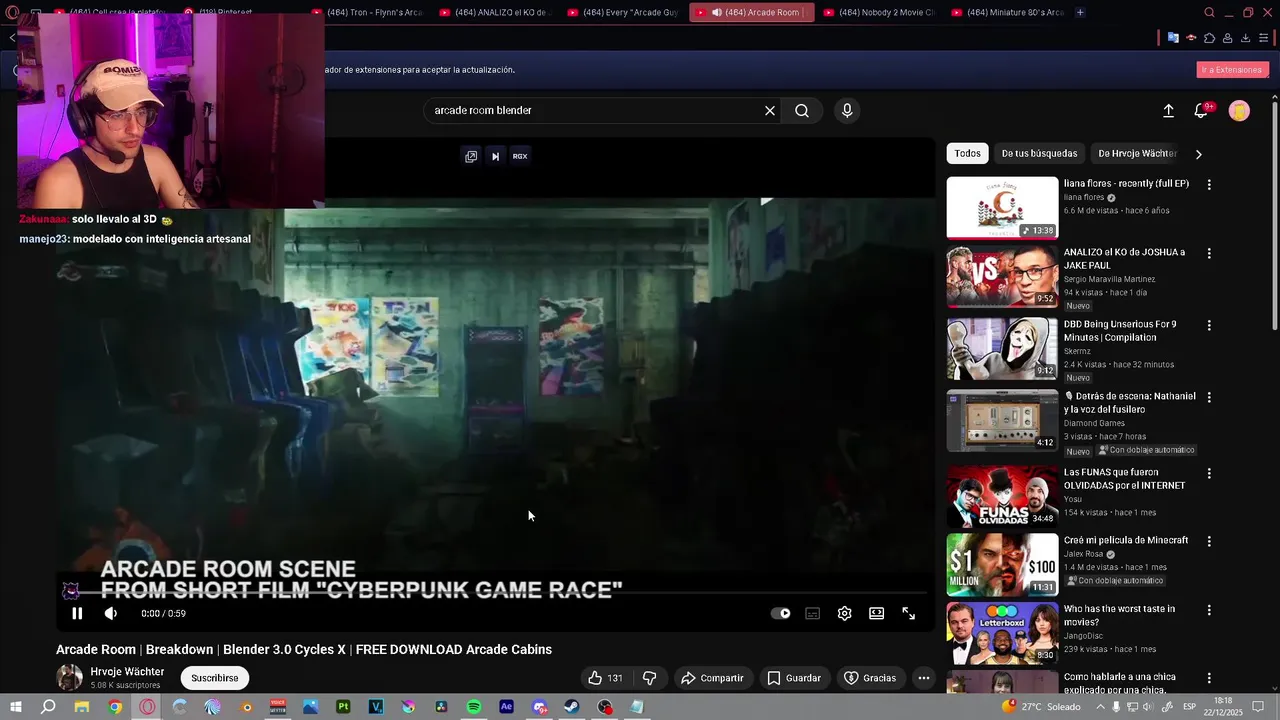The image size is (1280, 720).
Task: Save the video with Guardar
Action: tap(794, 678)
